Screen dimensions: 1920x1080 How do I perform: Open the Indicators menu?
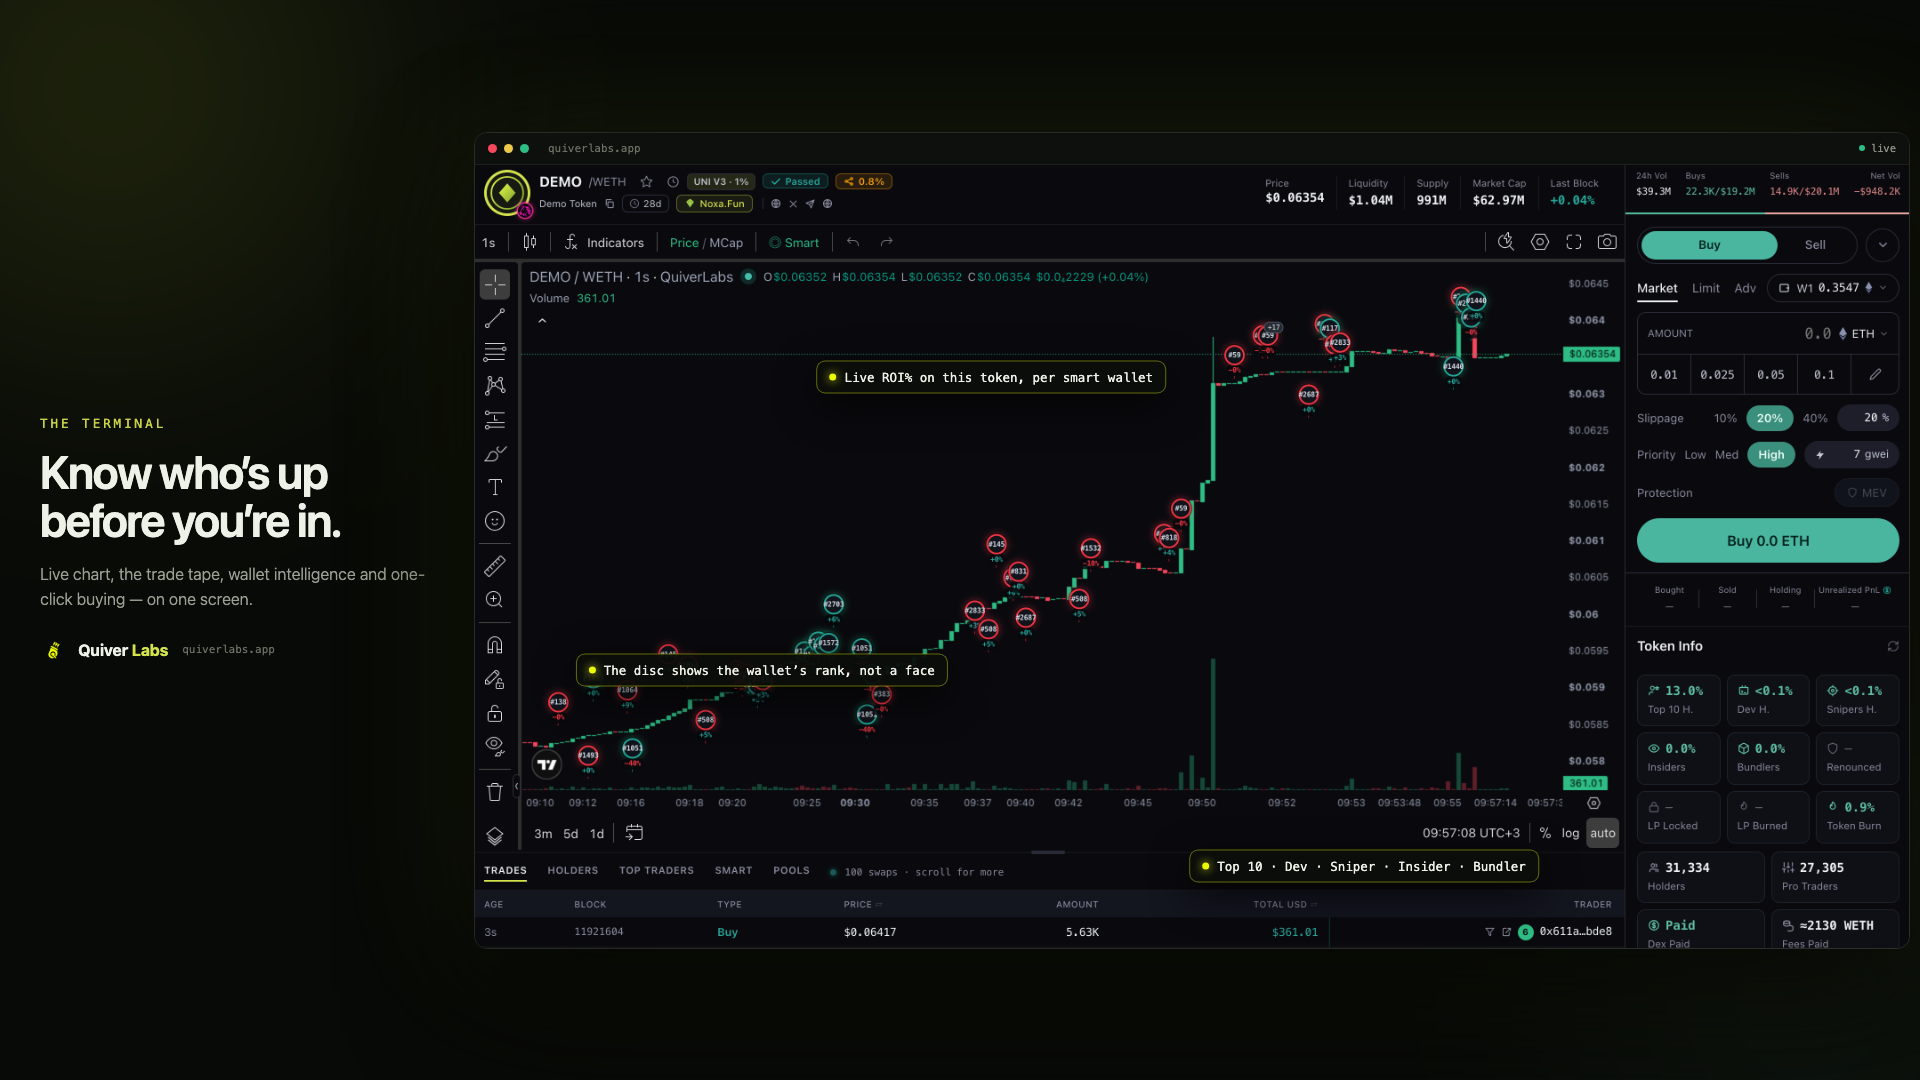[x=605, y=243]
